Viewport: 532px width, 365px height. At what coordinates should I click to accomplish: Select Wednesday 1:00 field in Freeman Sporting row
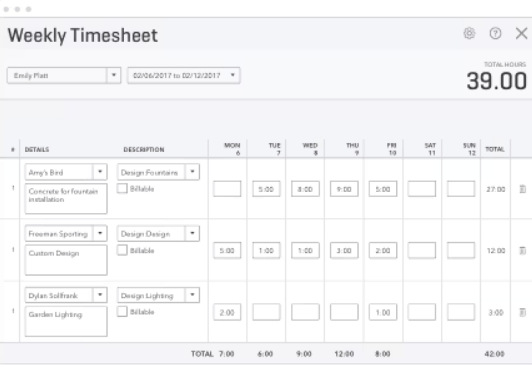point(305,250)
